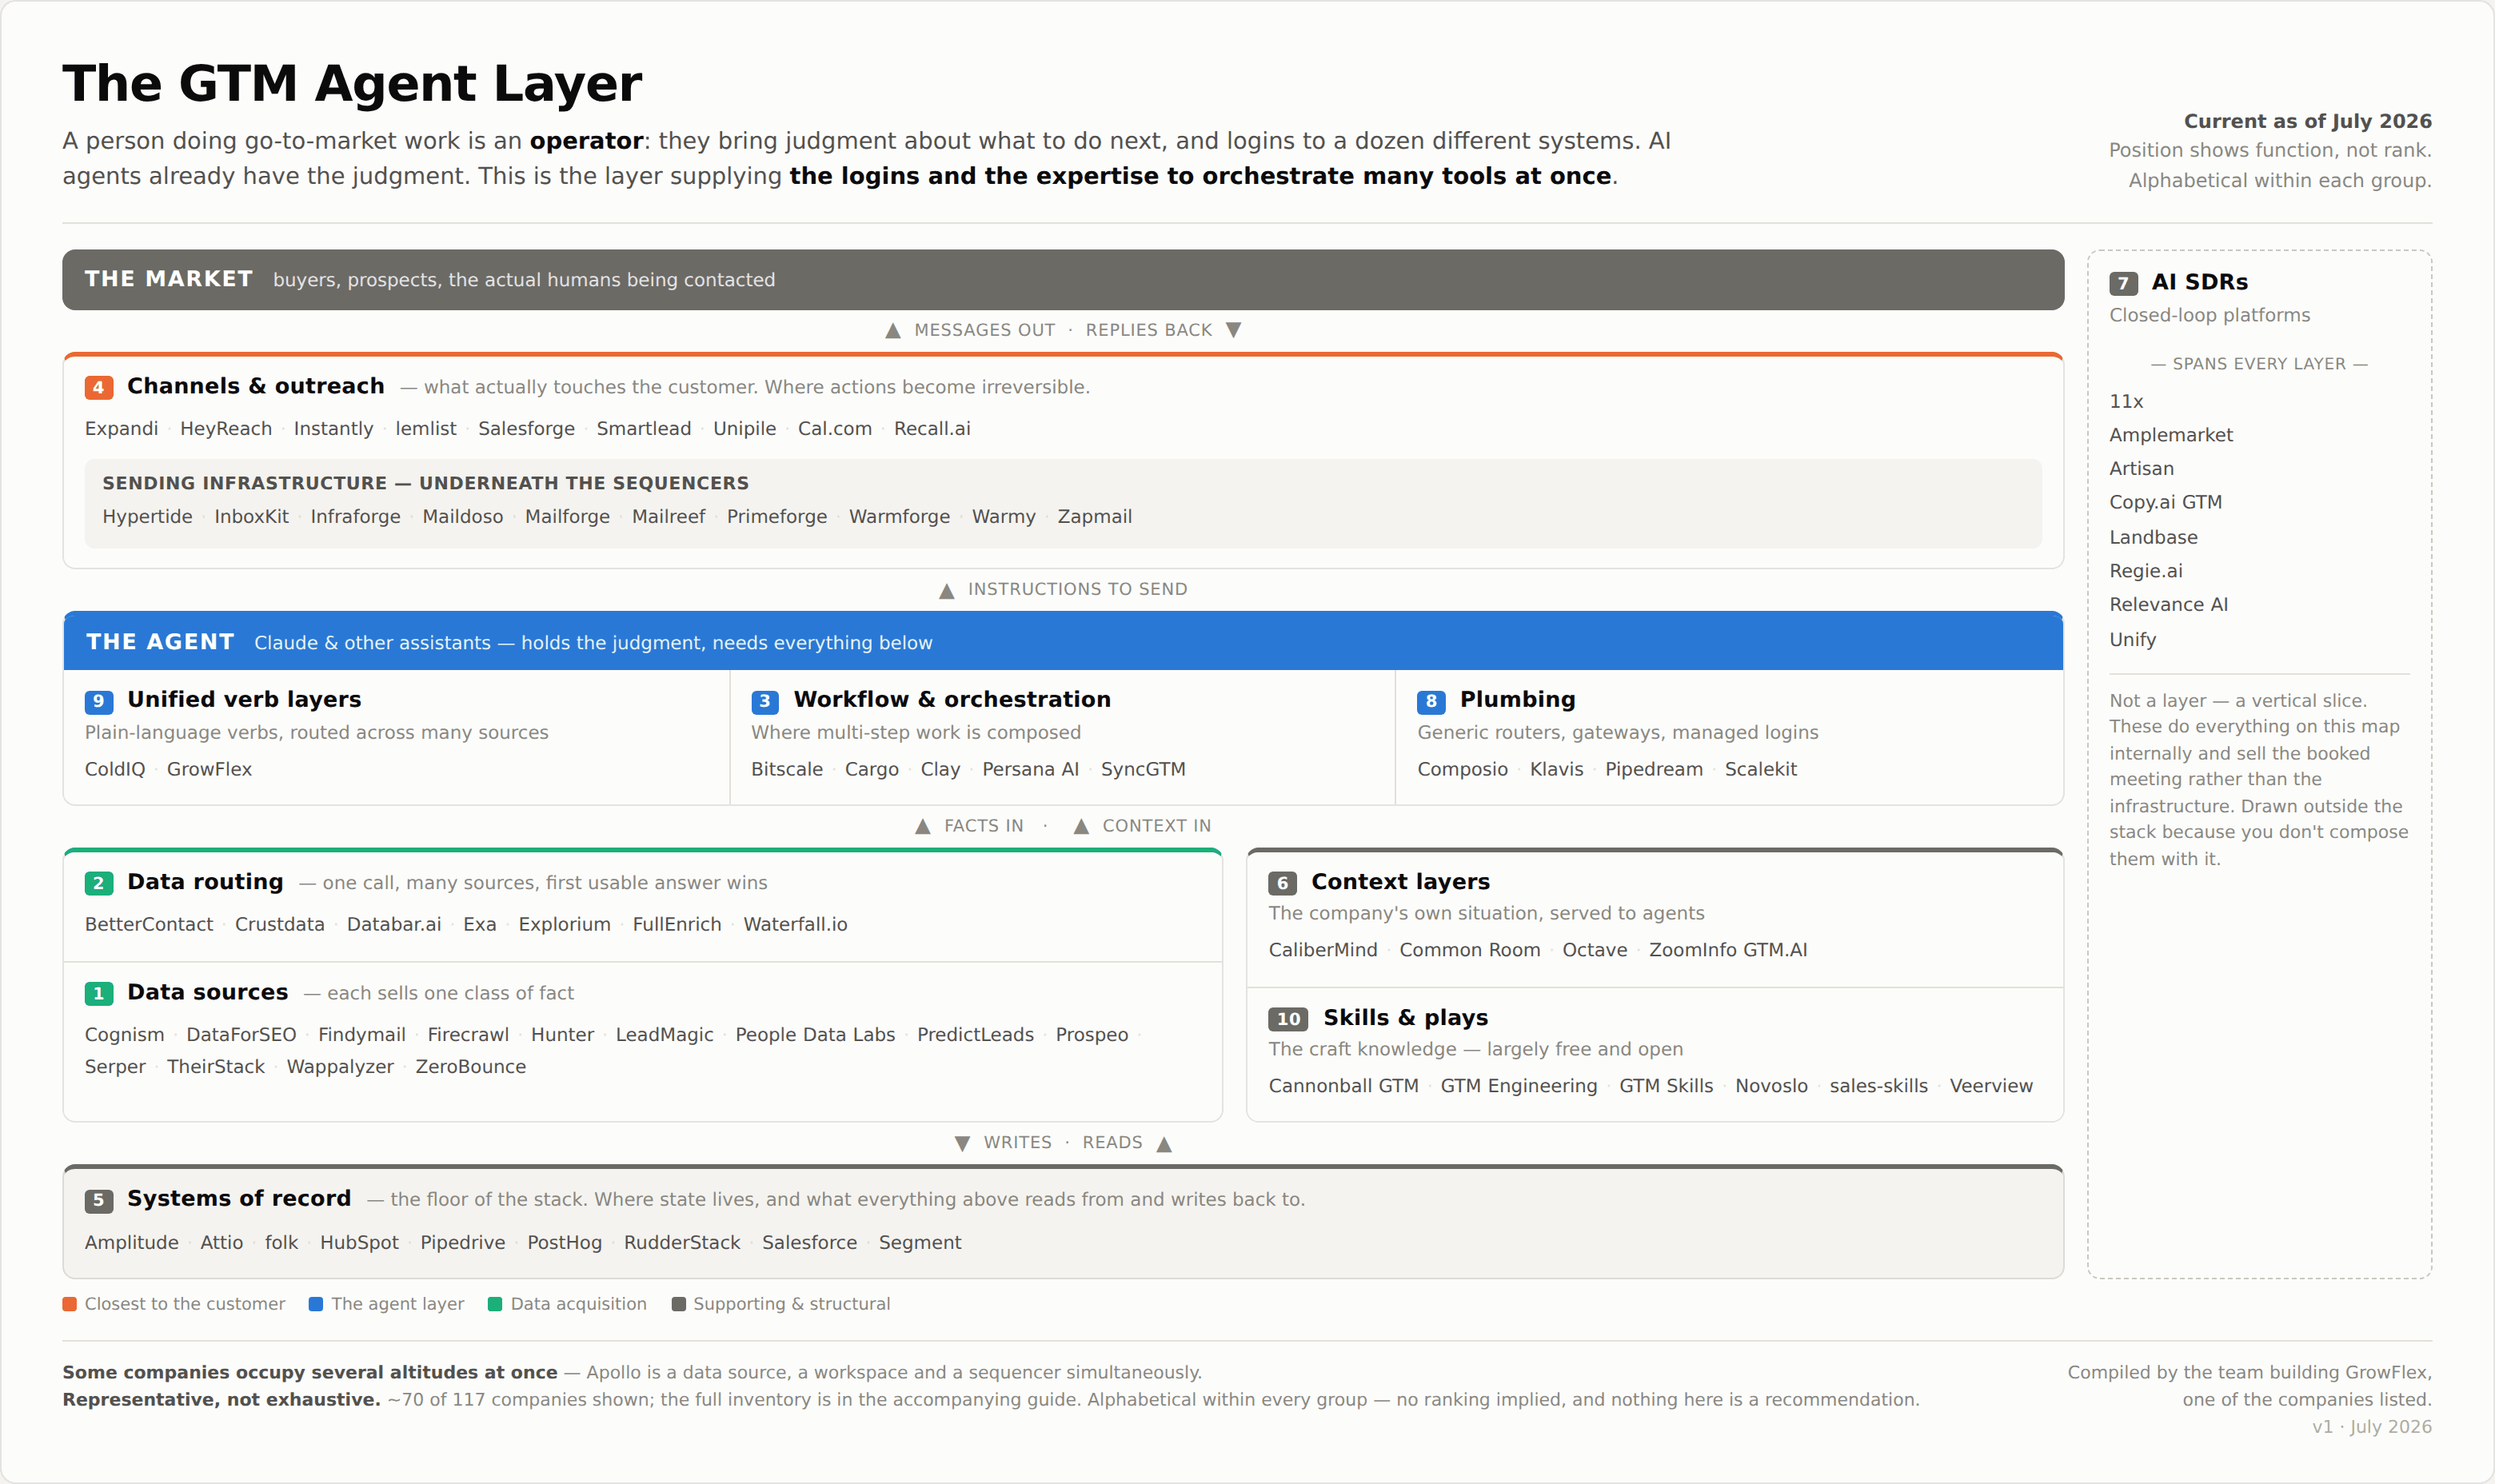Click the v1 · July 2026 version text

click(x=2372, y=1427)
